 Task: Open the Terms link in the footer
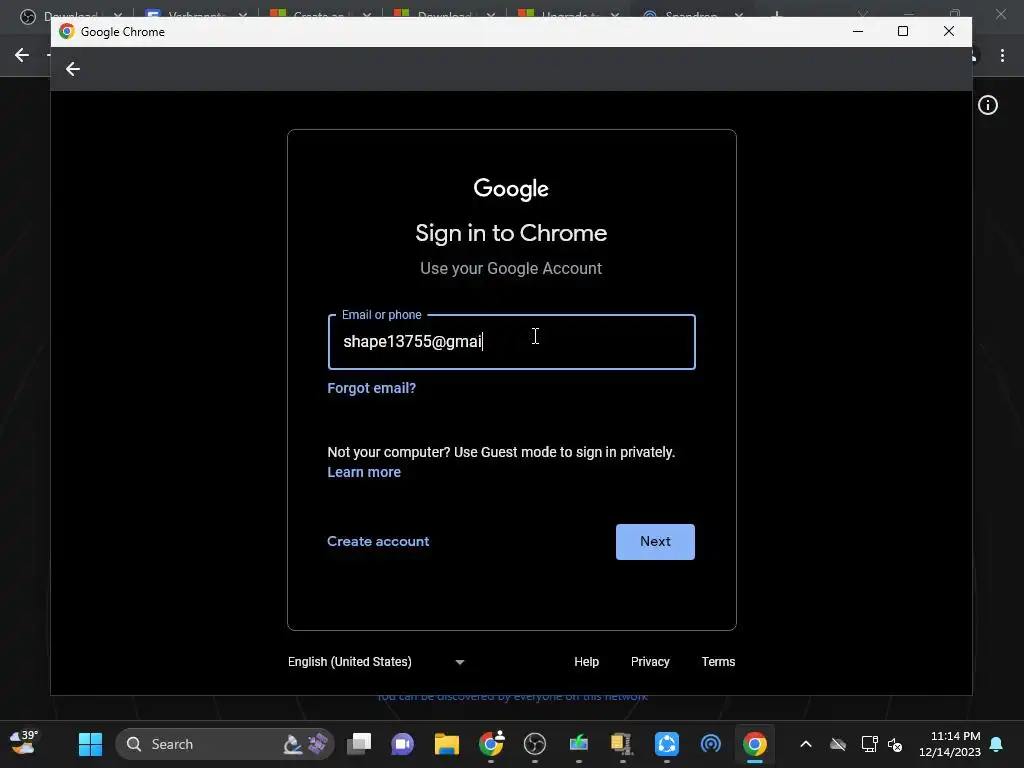tap(718, 662)
